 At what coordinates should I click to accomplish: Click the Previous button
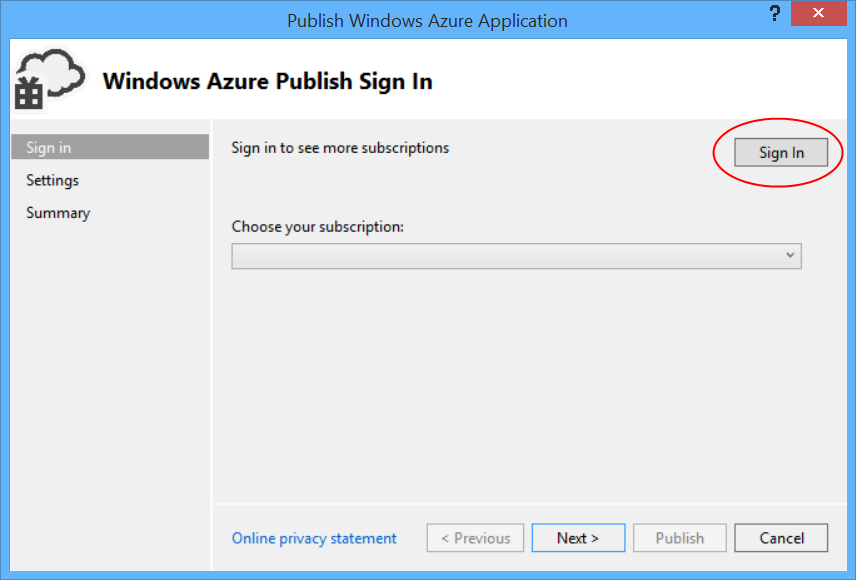tap(475, 537)
